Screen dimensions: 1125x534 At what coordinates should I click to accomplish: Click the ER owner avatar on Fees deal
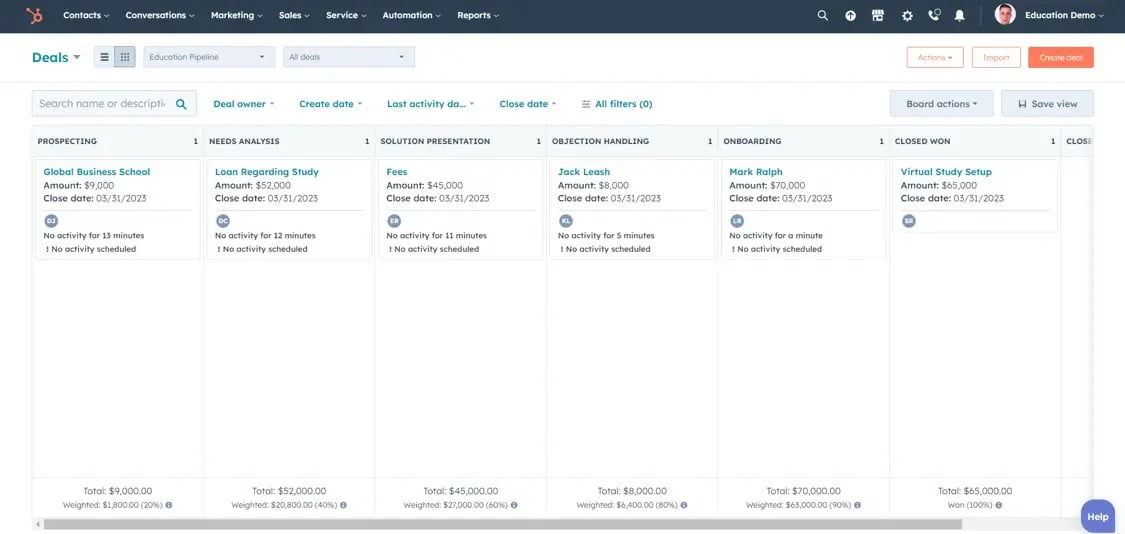394,221
